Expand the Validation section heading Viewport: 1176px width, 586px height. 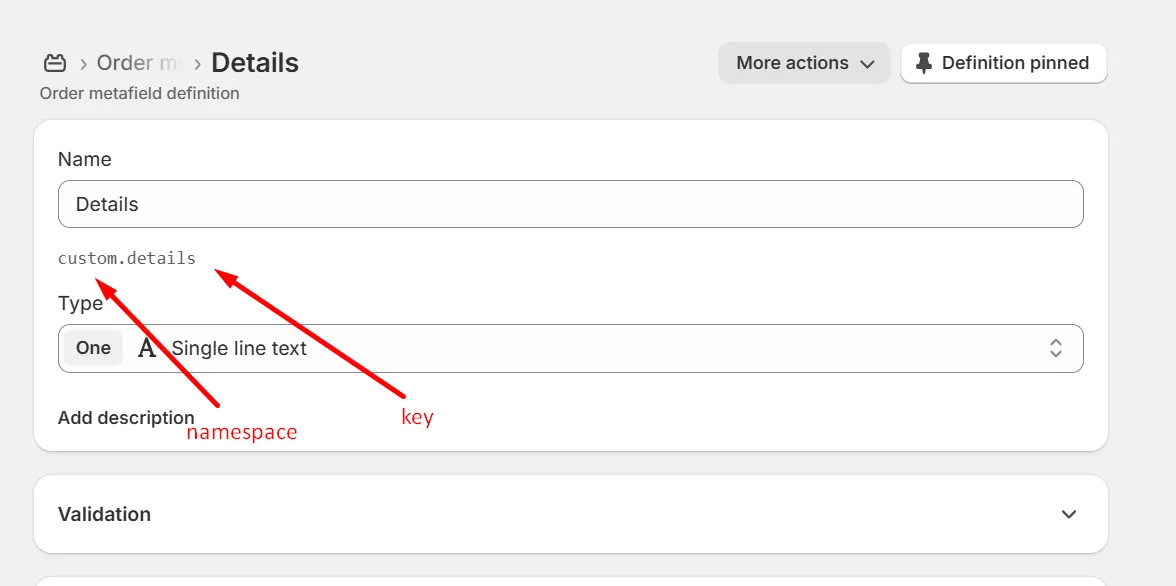pyautogui.click(x=104, y=514)
